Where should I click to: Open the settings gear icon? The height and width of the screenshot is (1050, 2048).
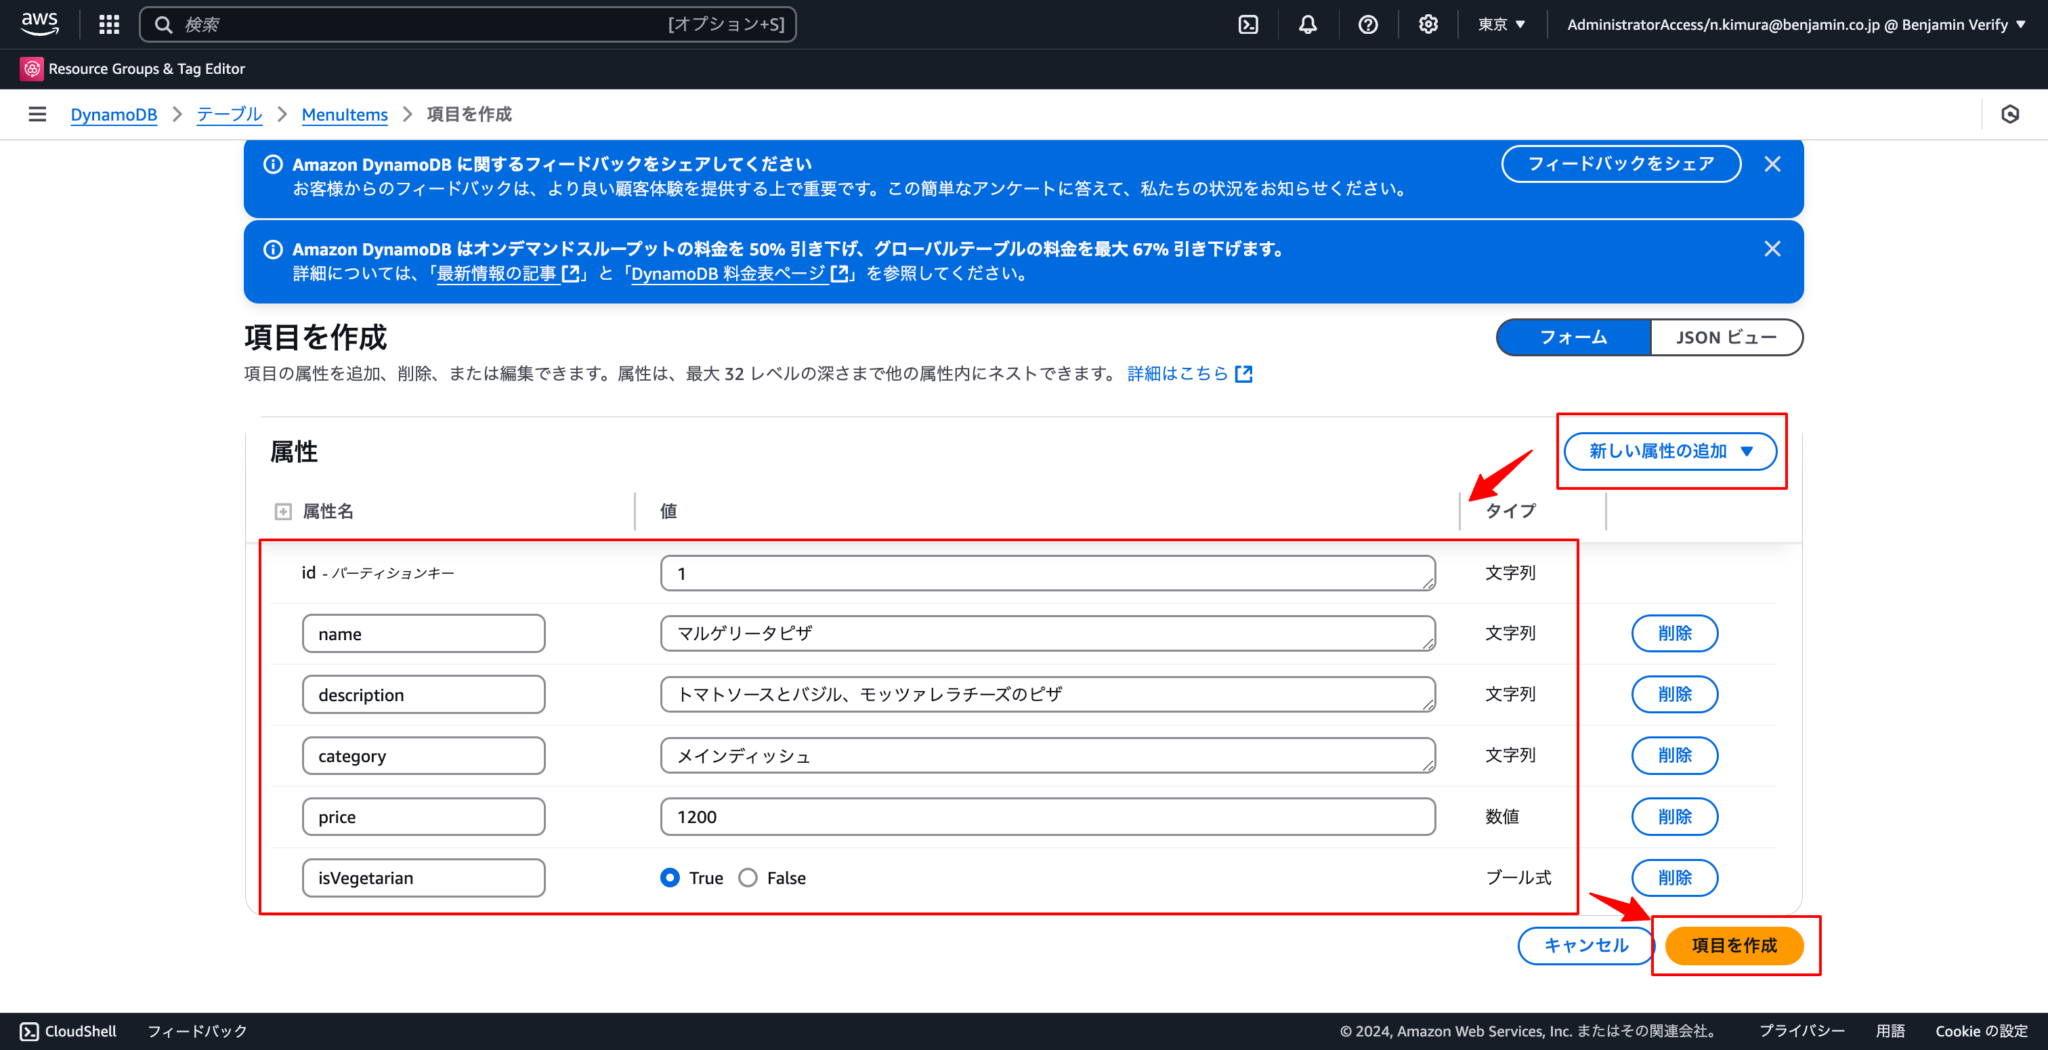[x=1428, y=24]
